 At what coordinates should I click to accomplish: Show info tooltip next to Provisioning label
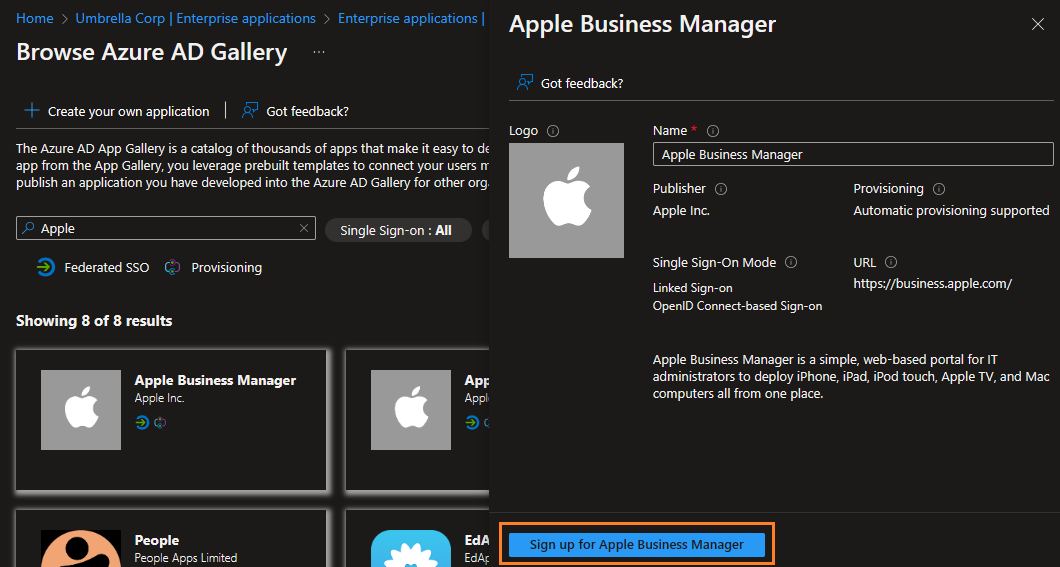point(939,189)
